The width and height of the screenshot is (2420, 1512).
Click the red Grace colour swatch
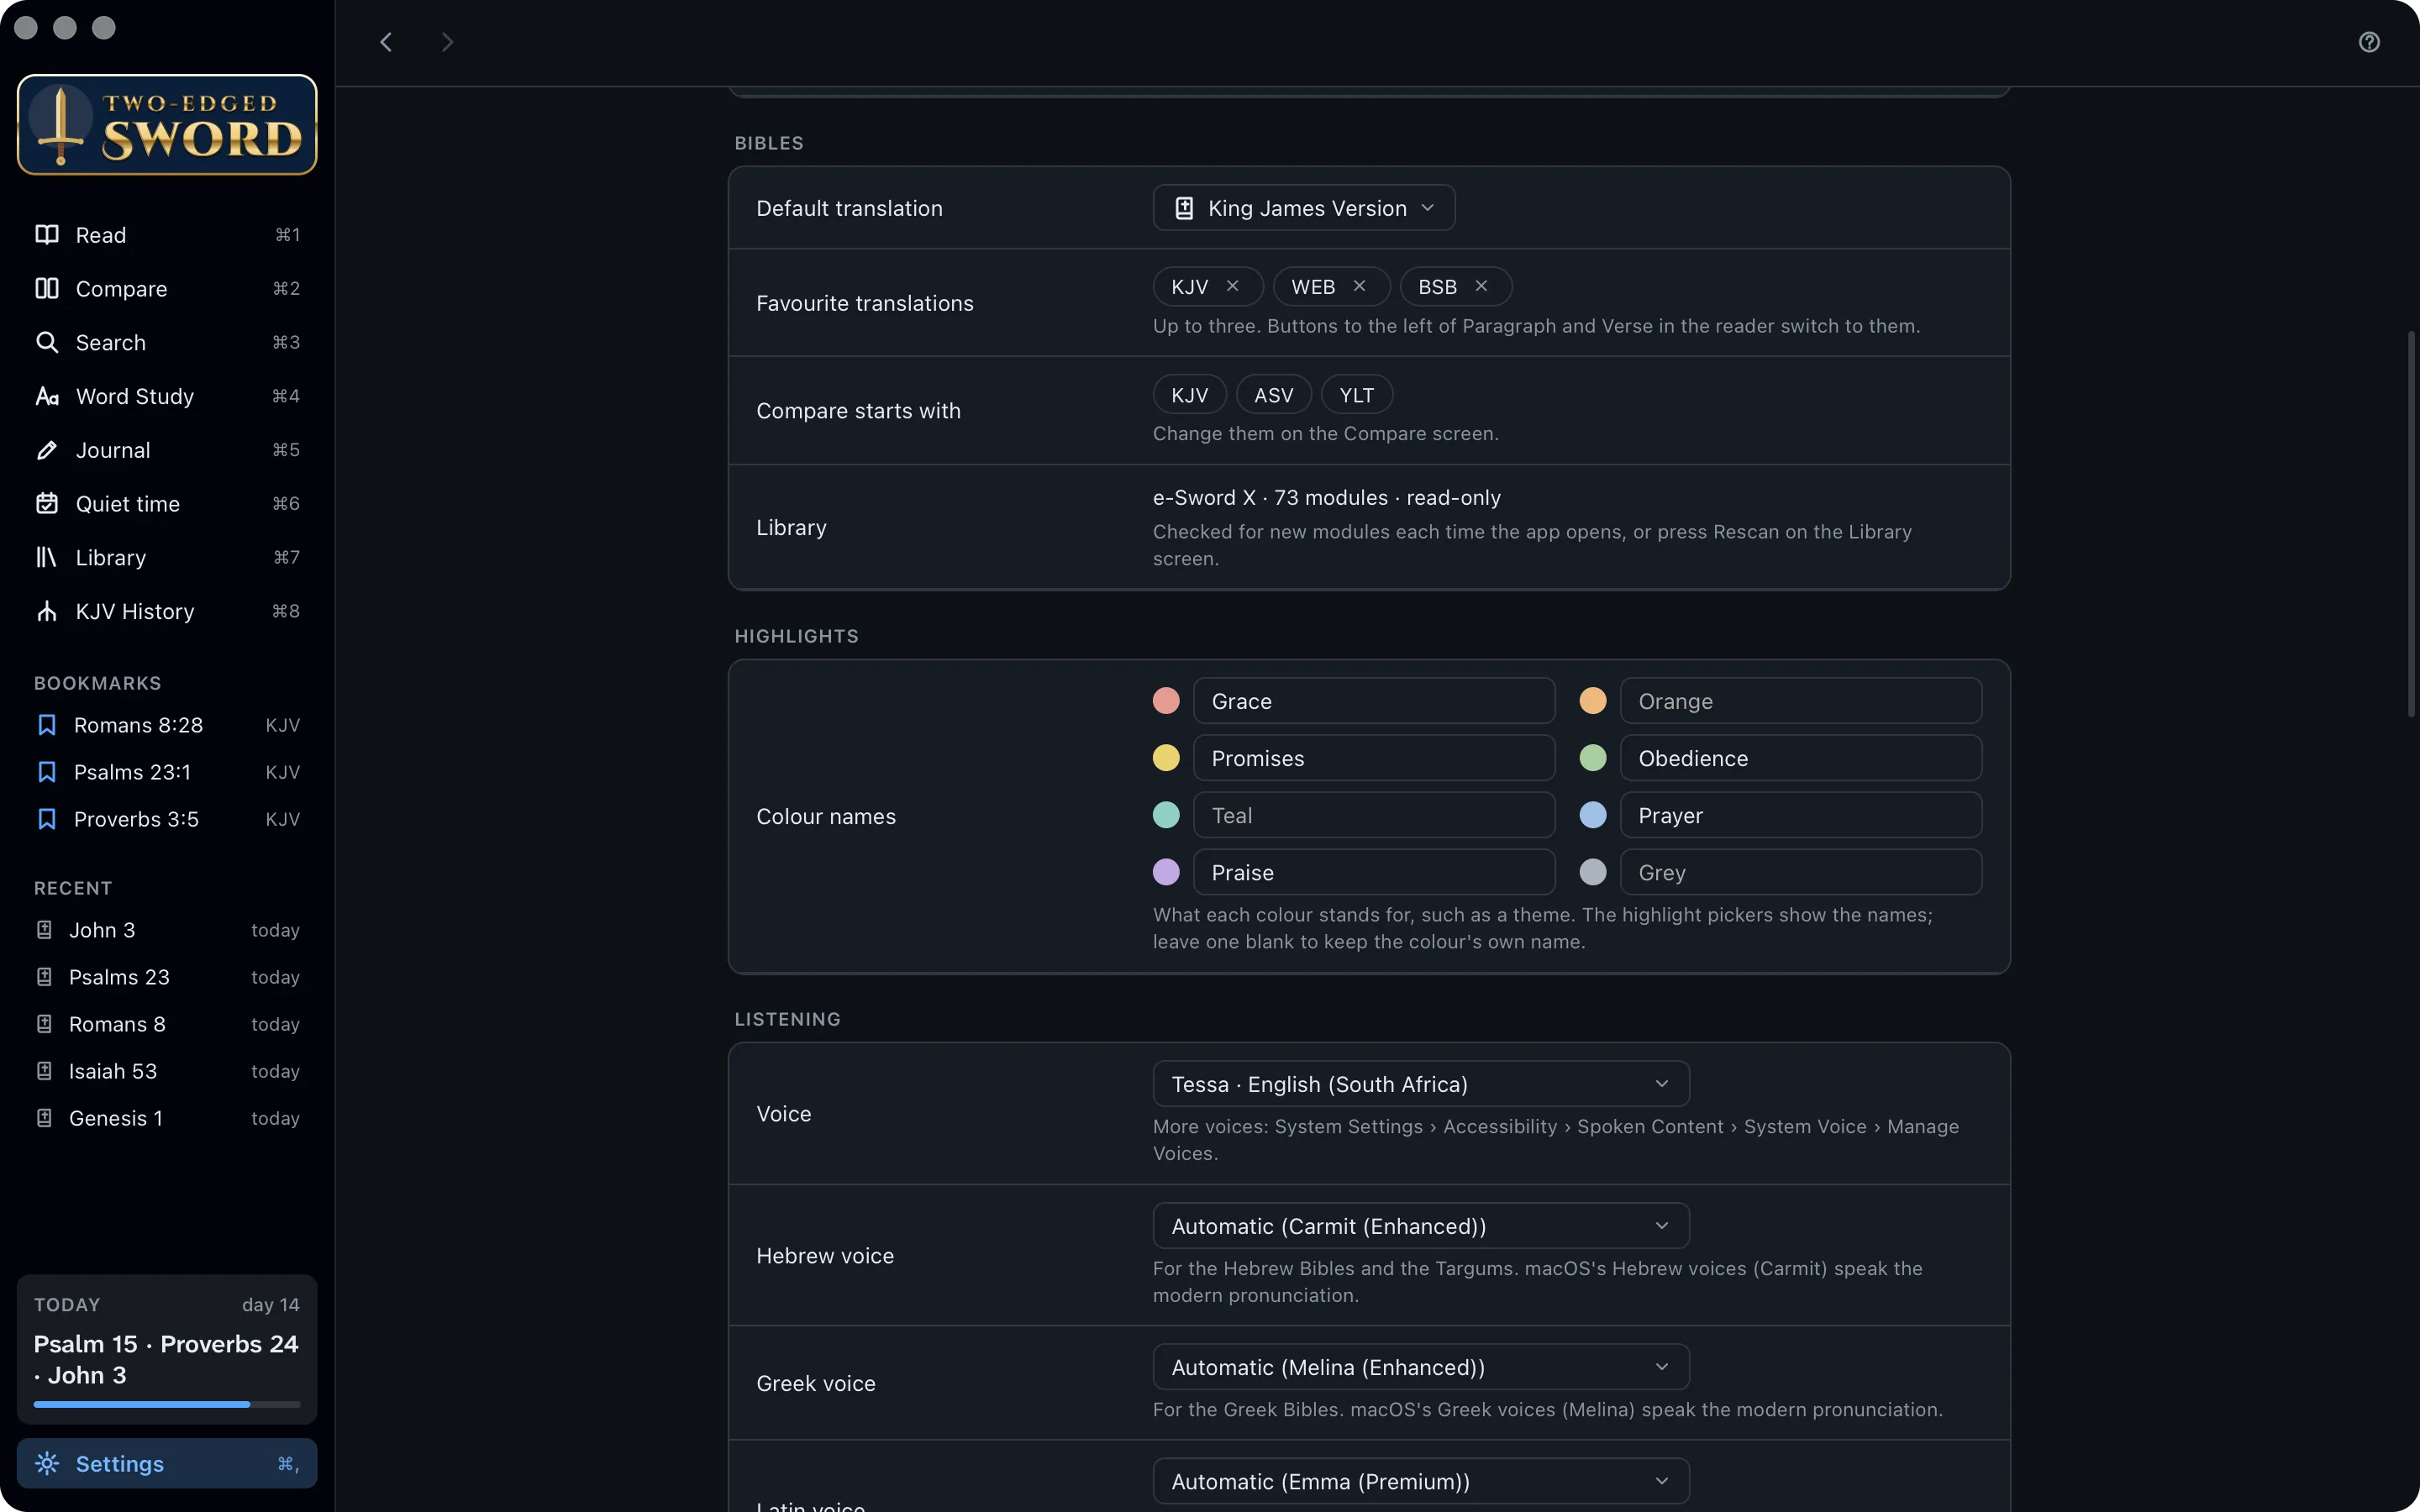1166,701
